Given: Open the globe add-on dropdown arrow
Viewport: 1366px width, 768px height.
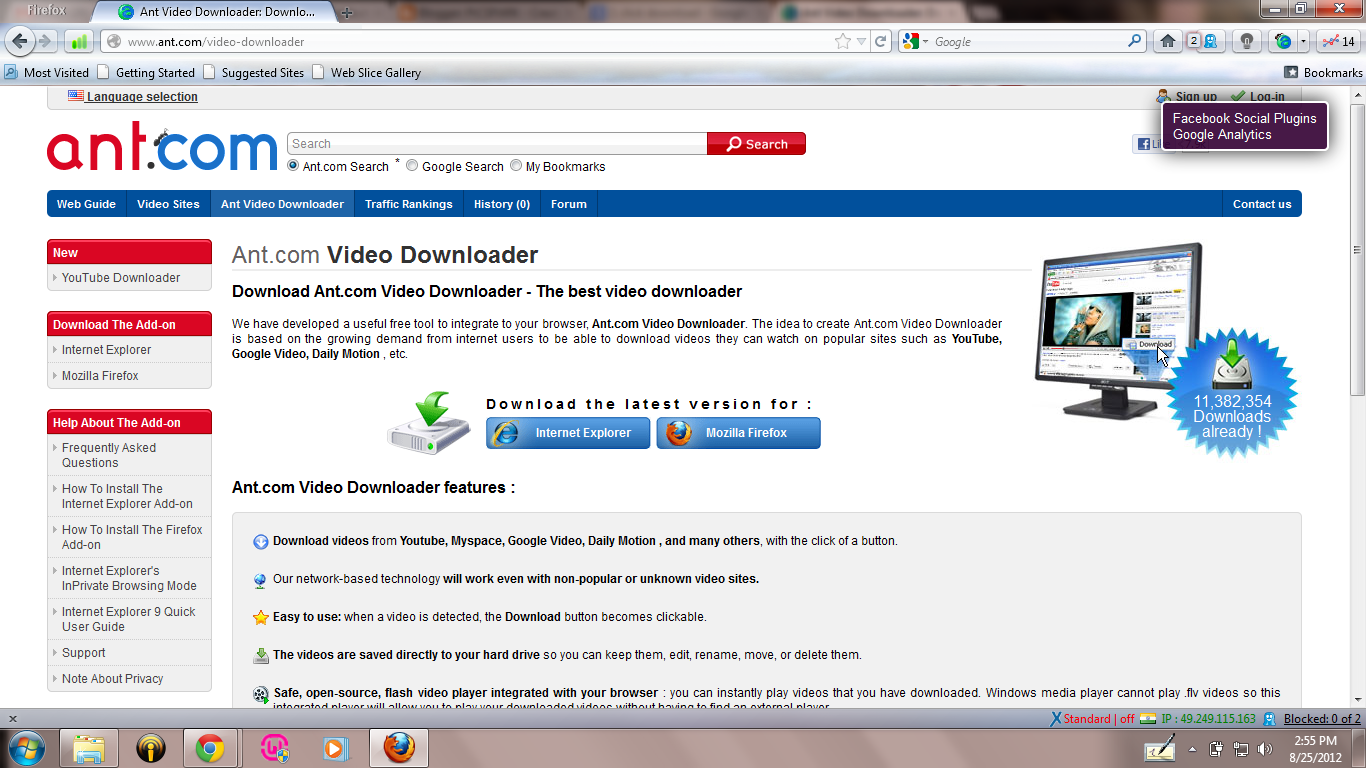Looking at the screenshot, I should [1303, 42].
